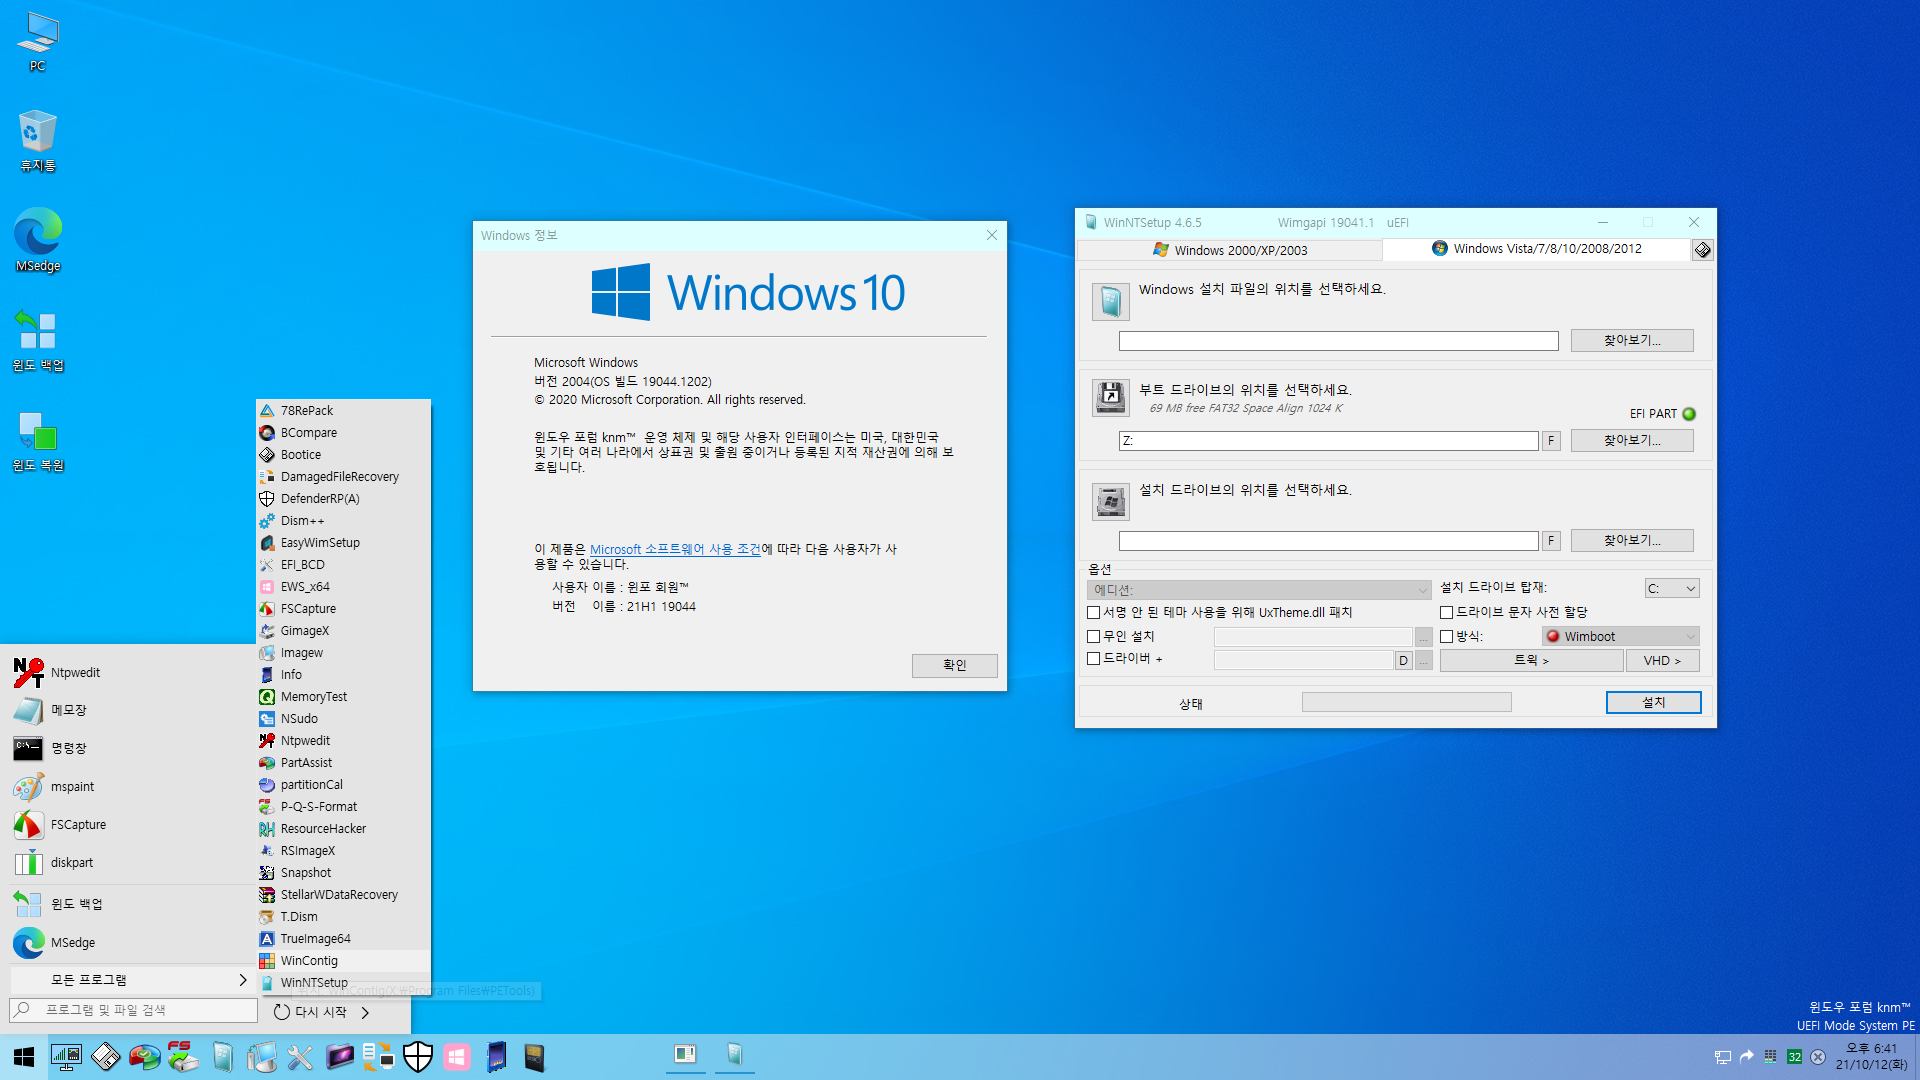
Task: Click the Windows Start button on the taskbar
Action: pyautogui.click(x=24, y=1057)
